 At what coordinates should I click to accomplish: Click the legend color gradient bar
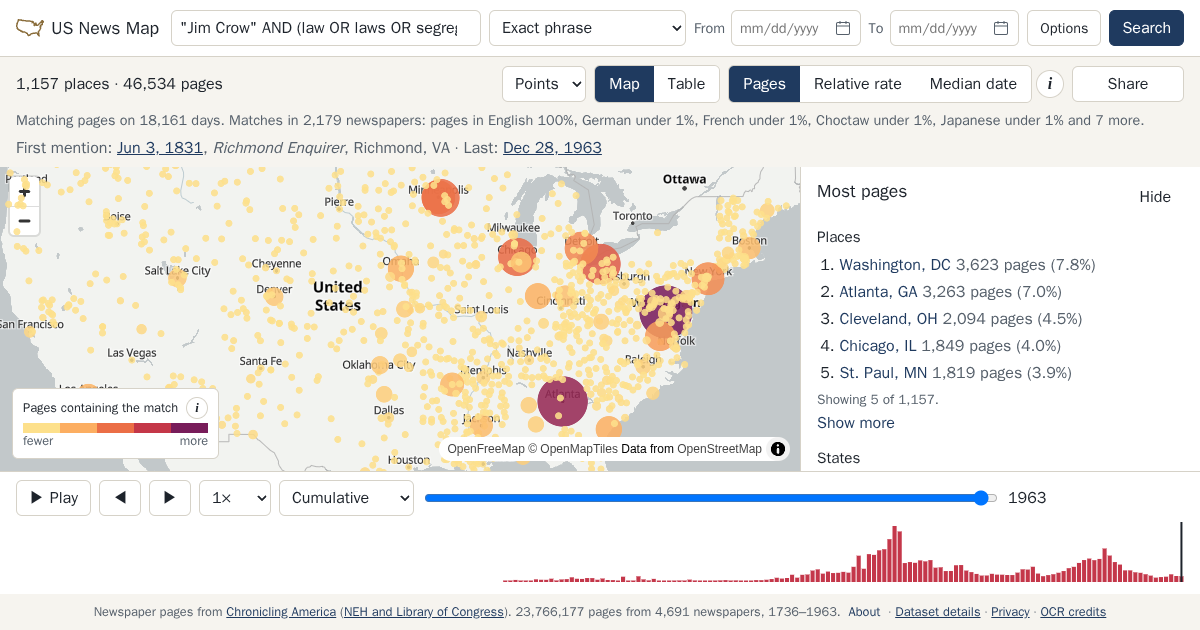(115, 428)
